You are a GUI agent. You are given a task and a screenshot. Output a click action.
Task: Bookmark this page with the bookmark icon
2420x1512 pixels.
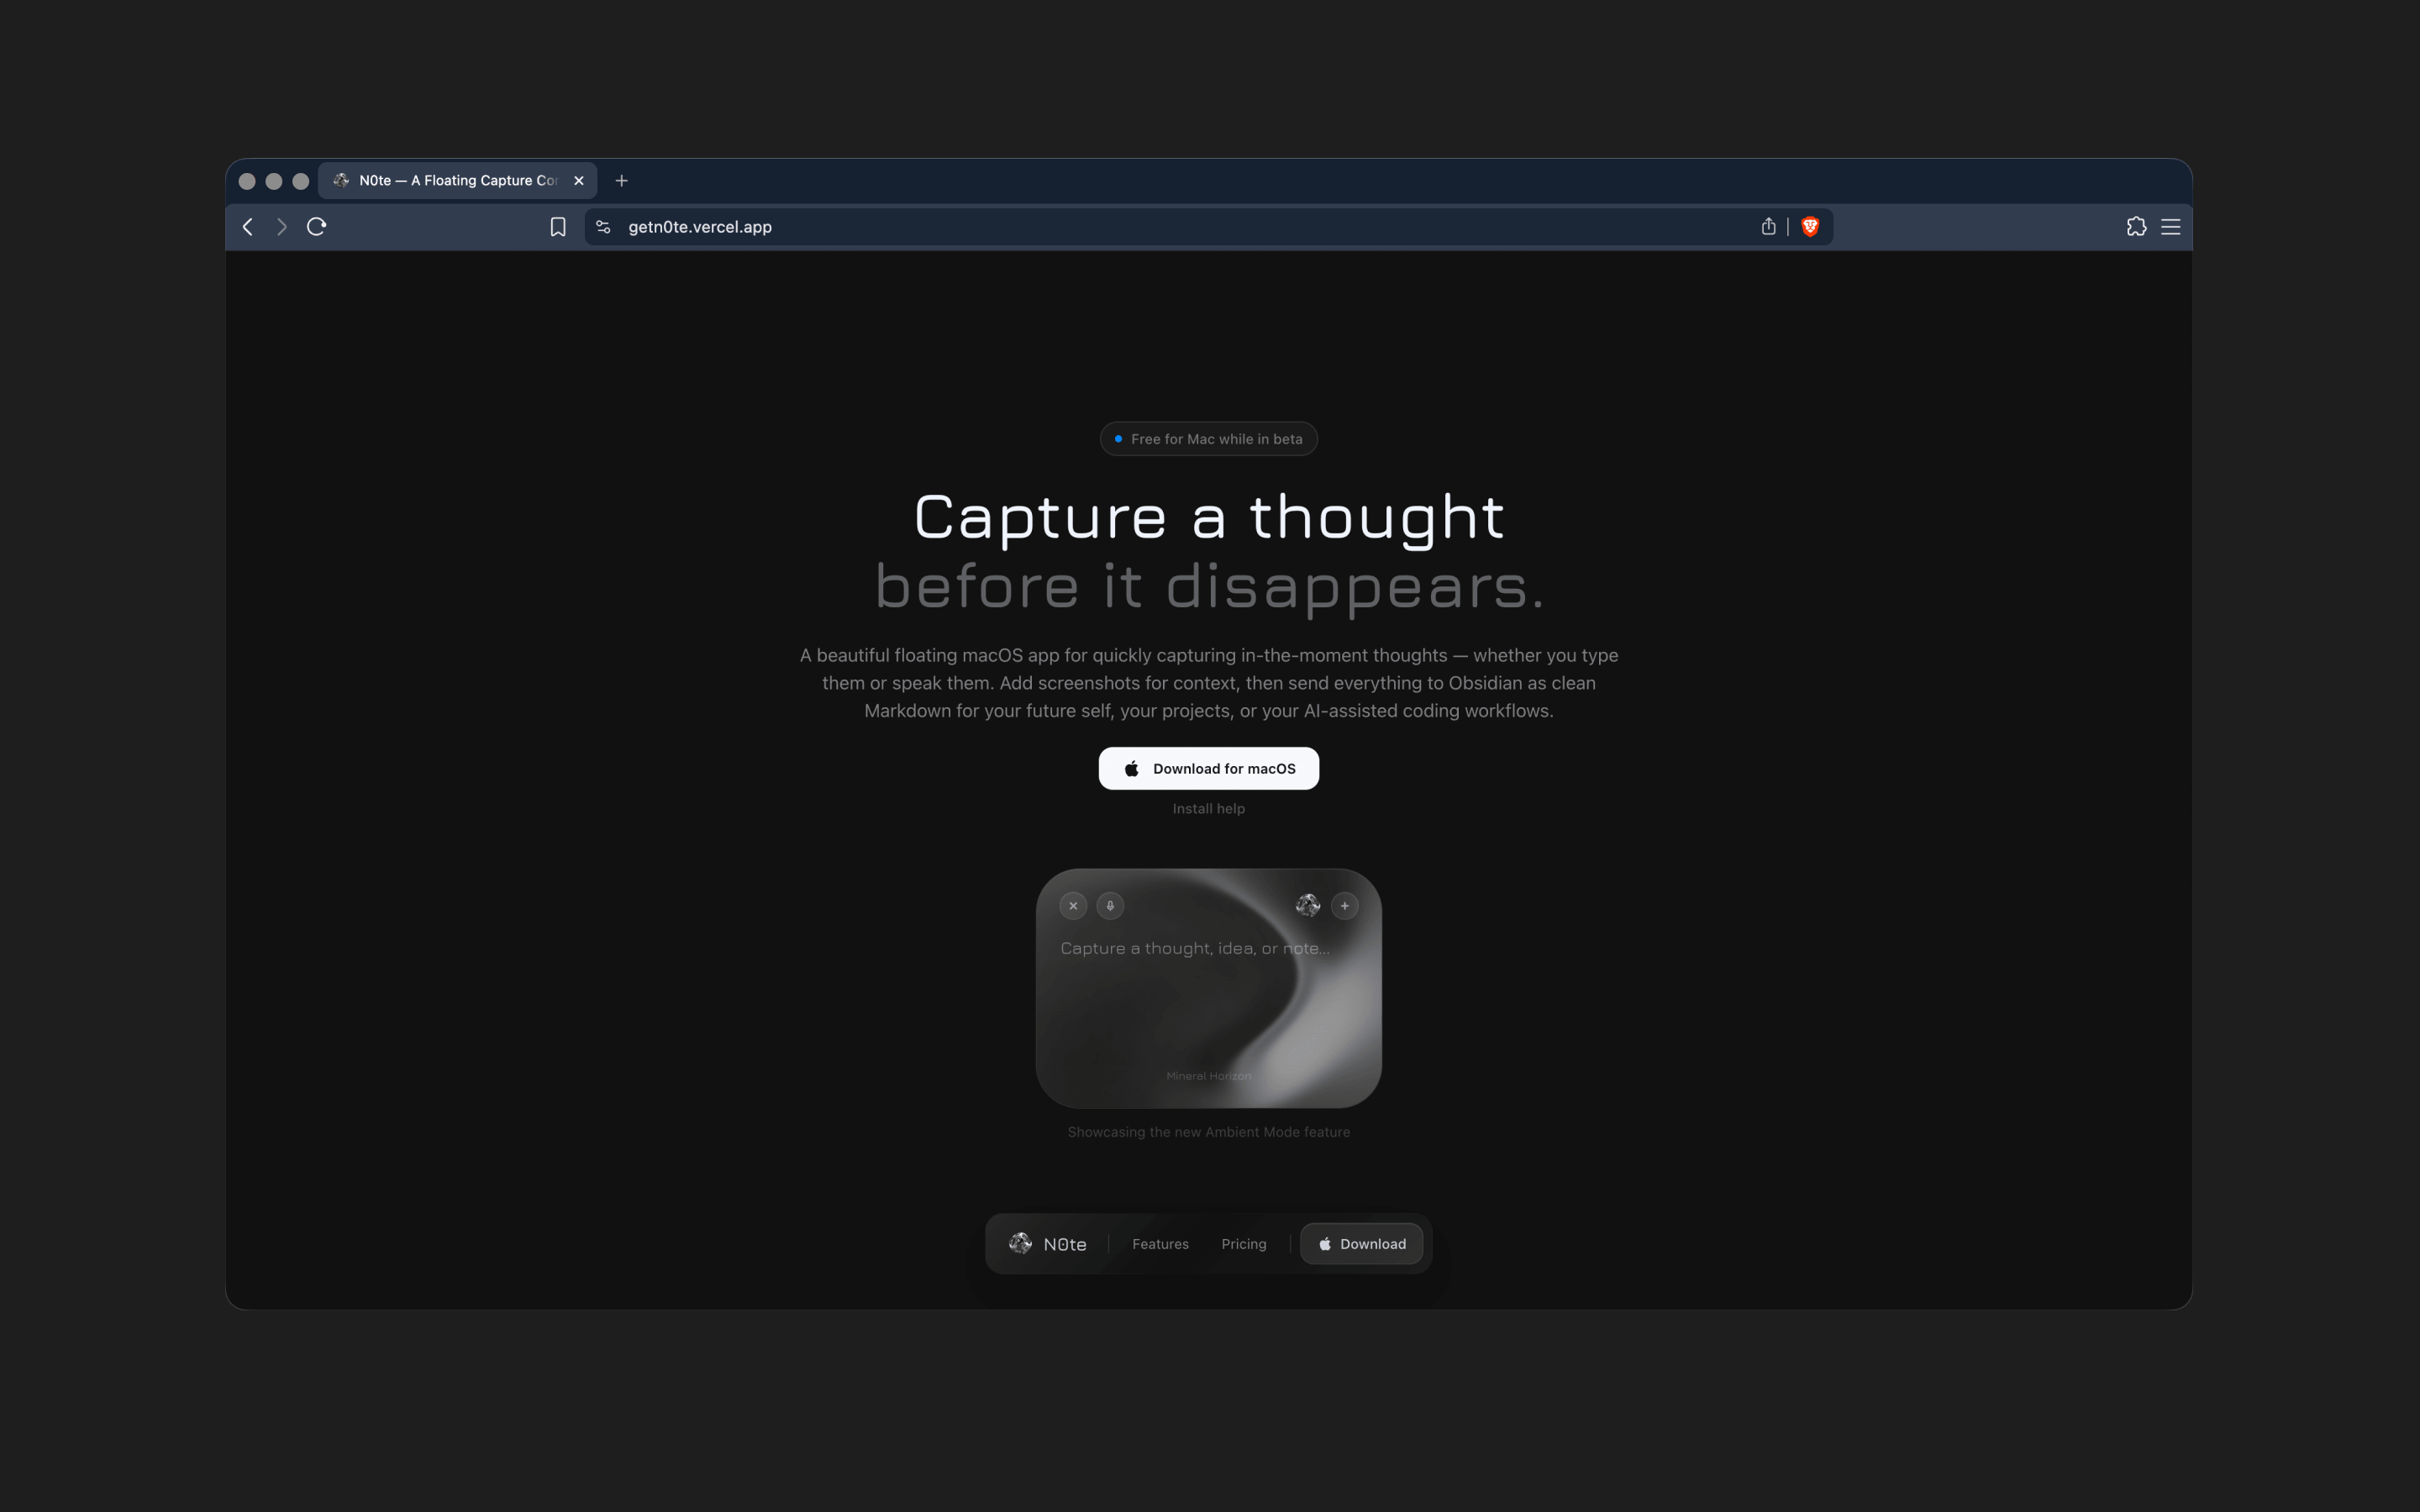click(558, 227)
